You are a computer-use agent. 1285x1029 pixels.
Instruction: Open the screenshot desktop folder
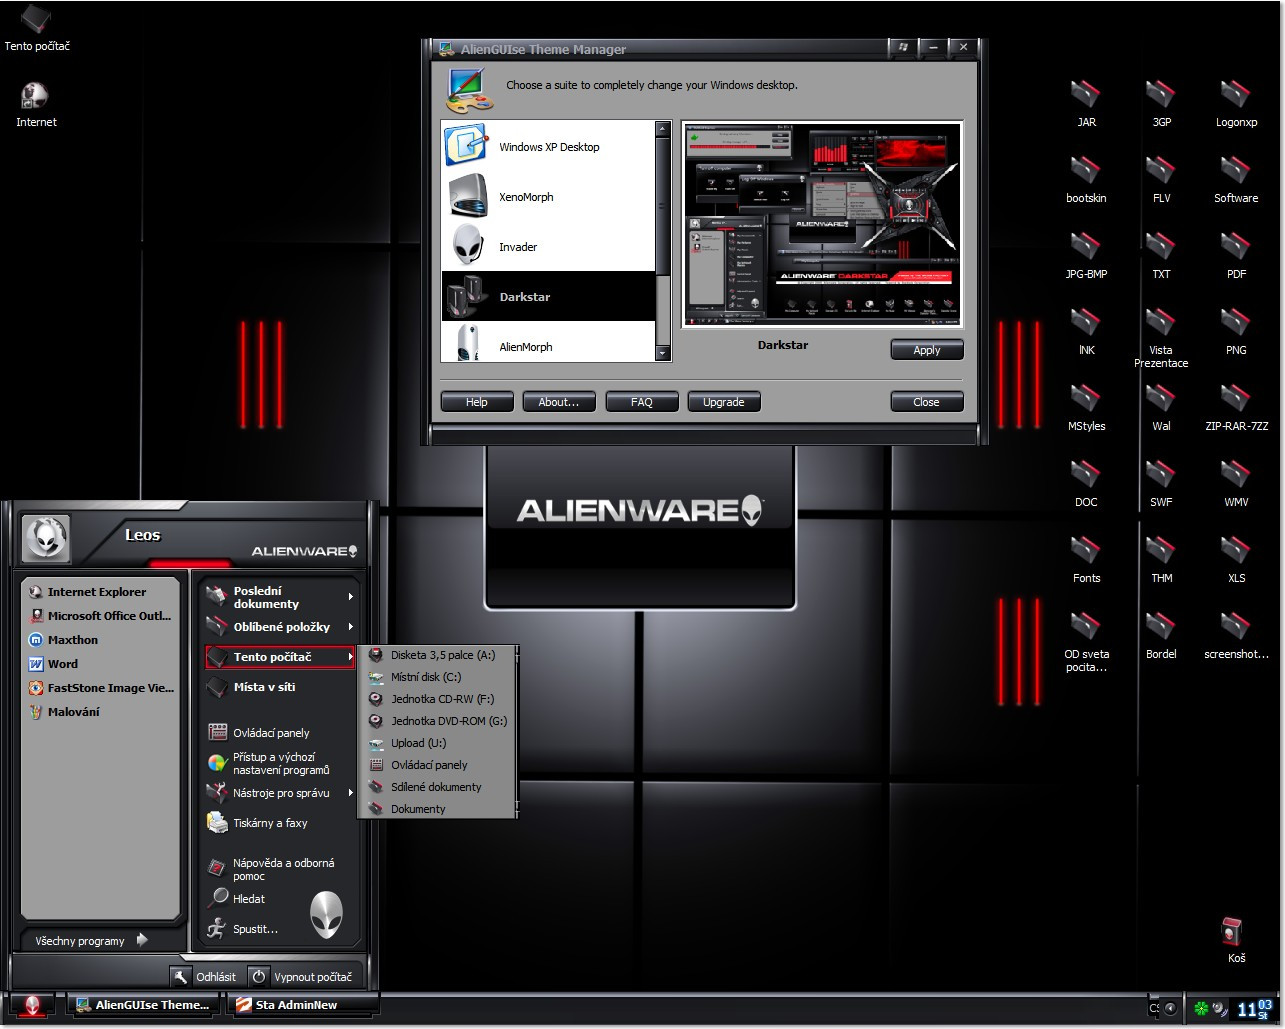pos(1236,636)
